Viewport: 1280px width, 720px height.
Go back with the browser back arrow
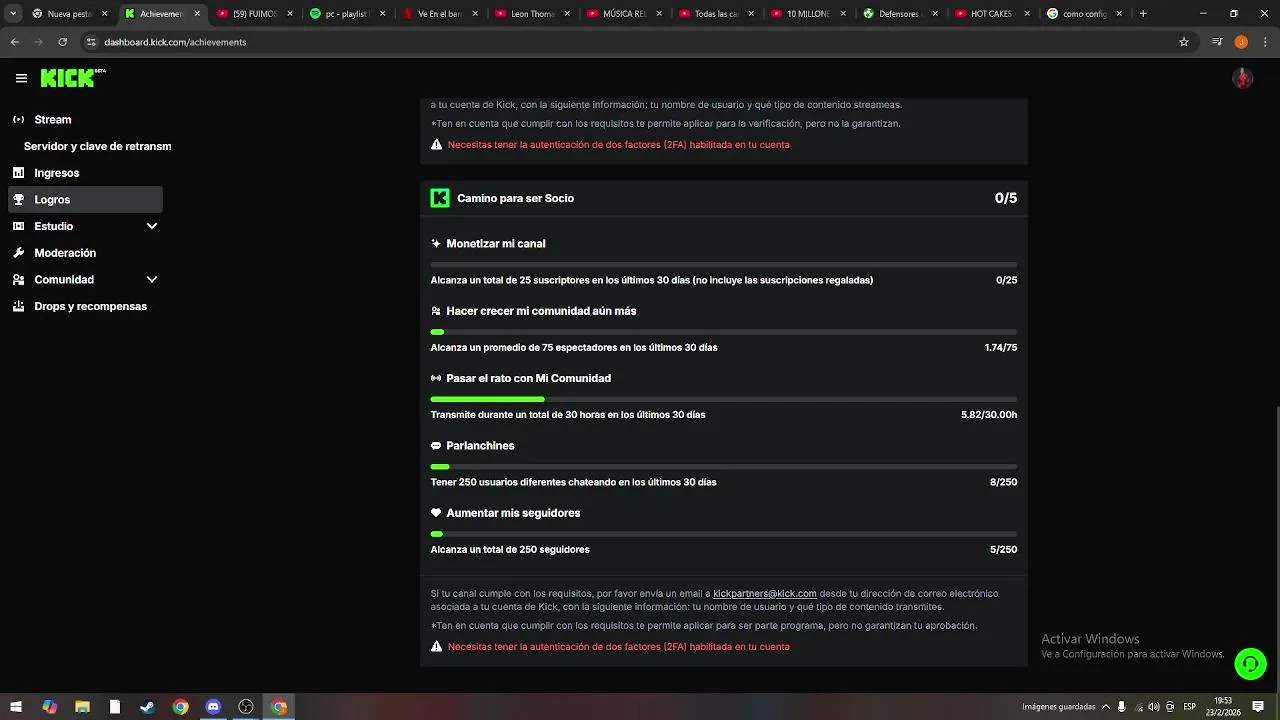point(15,42)
